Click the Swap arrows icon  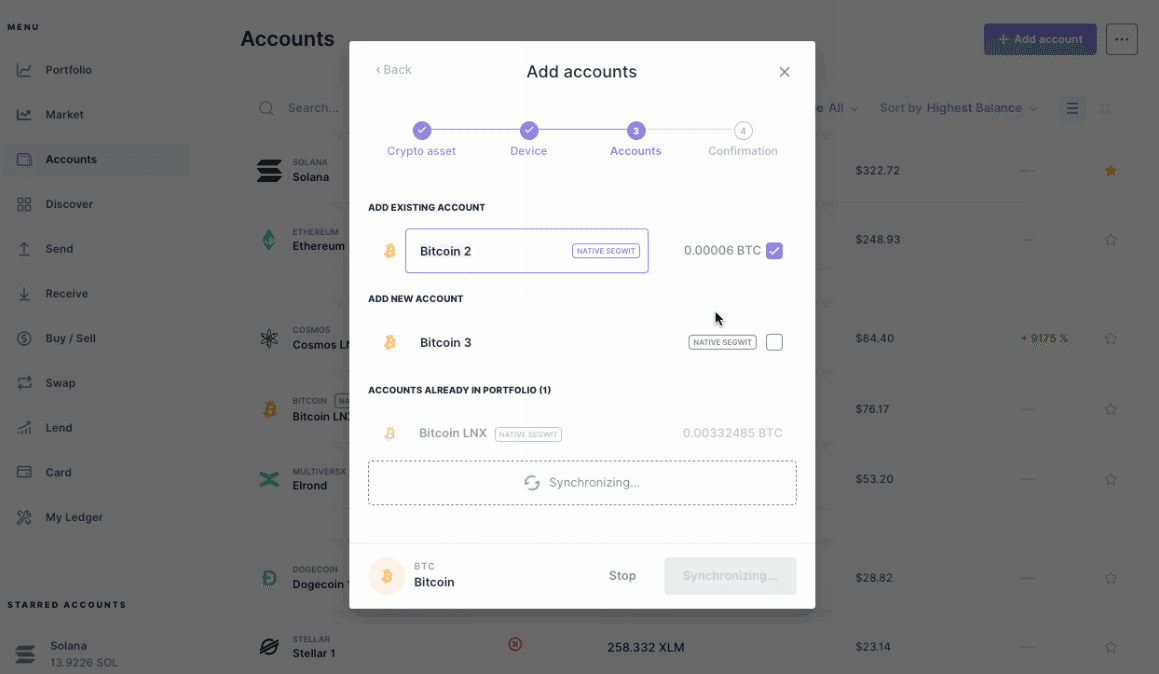click(x=24, y=383)
